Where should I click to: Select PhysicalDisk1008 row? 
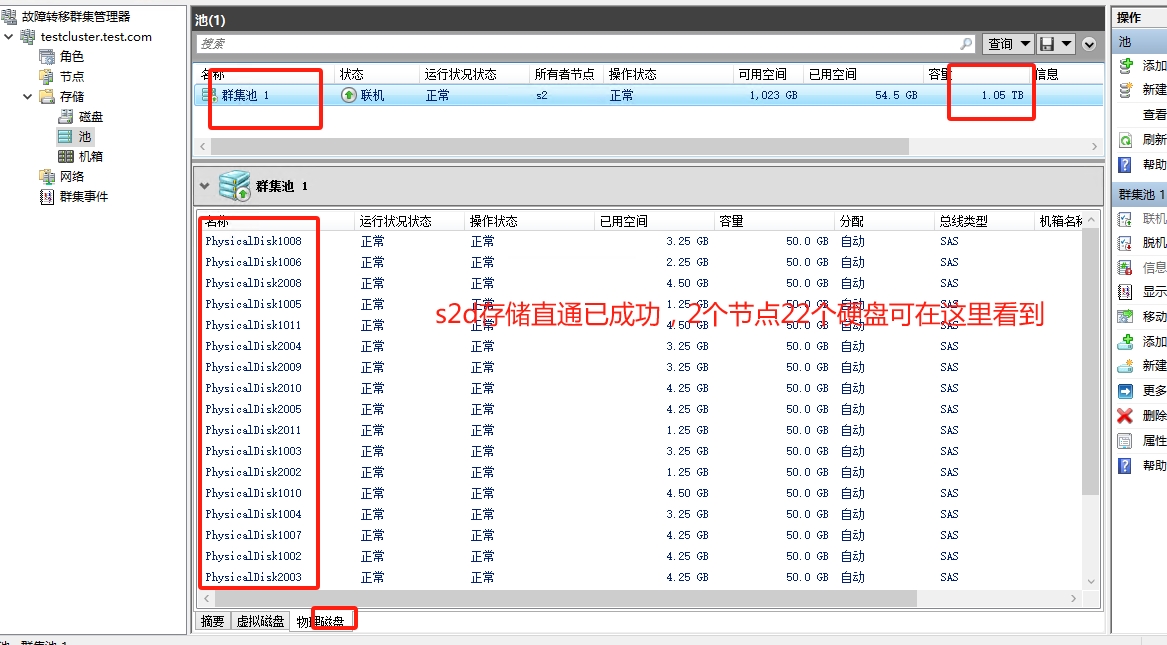[x=640, y=241]
